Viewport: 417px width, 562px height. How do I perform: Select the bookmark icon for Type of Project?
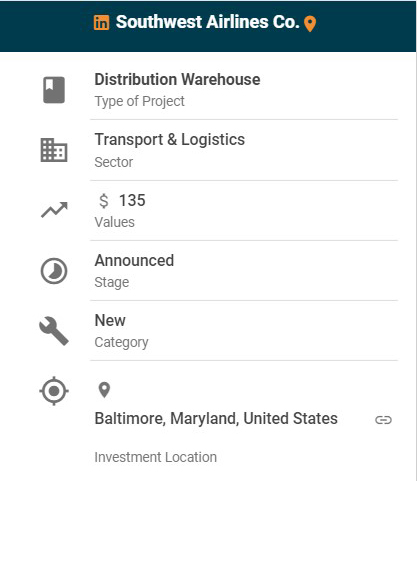pos(54,90)
